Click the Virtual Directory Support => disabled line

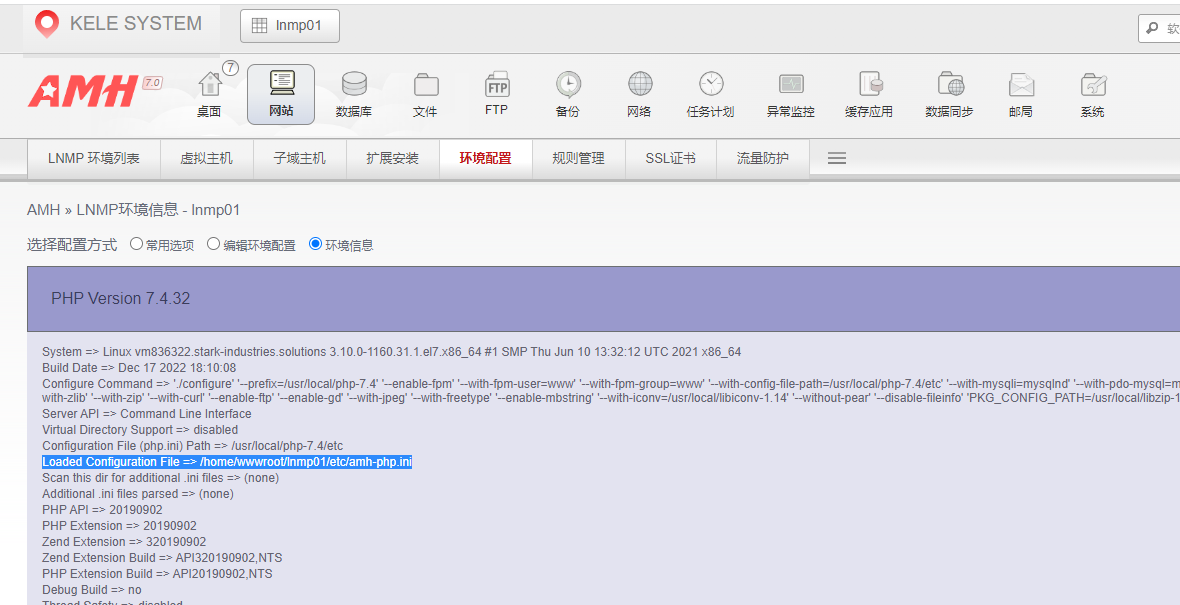coord(140,430)
